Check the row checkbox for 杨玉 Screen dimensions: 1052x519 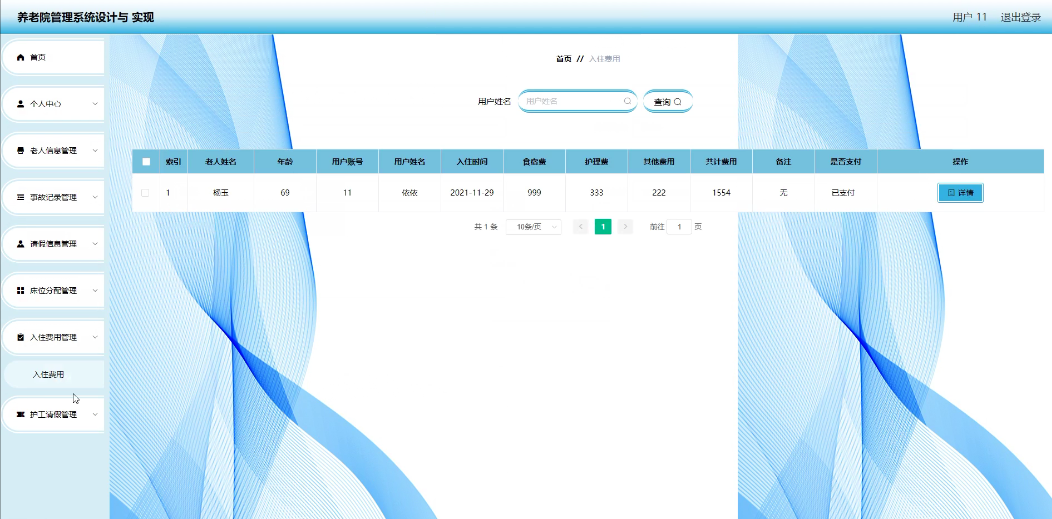[x=146, y=192]
